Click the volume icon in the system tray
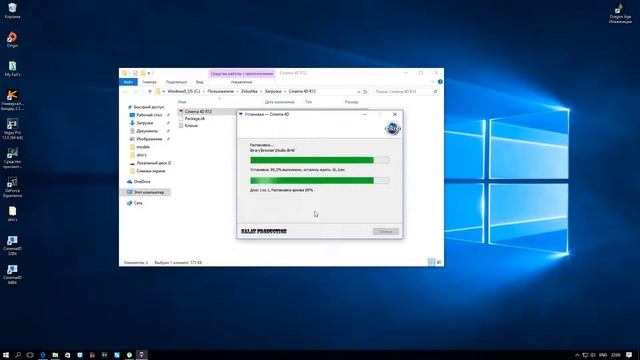The image size is (640, 360). click(593, 355)
